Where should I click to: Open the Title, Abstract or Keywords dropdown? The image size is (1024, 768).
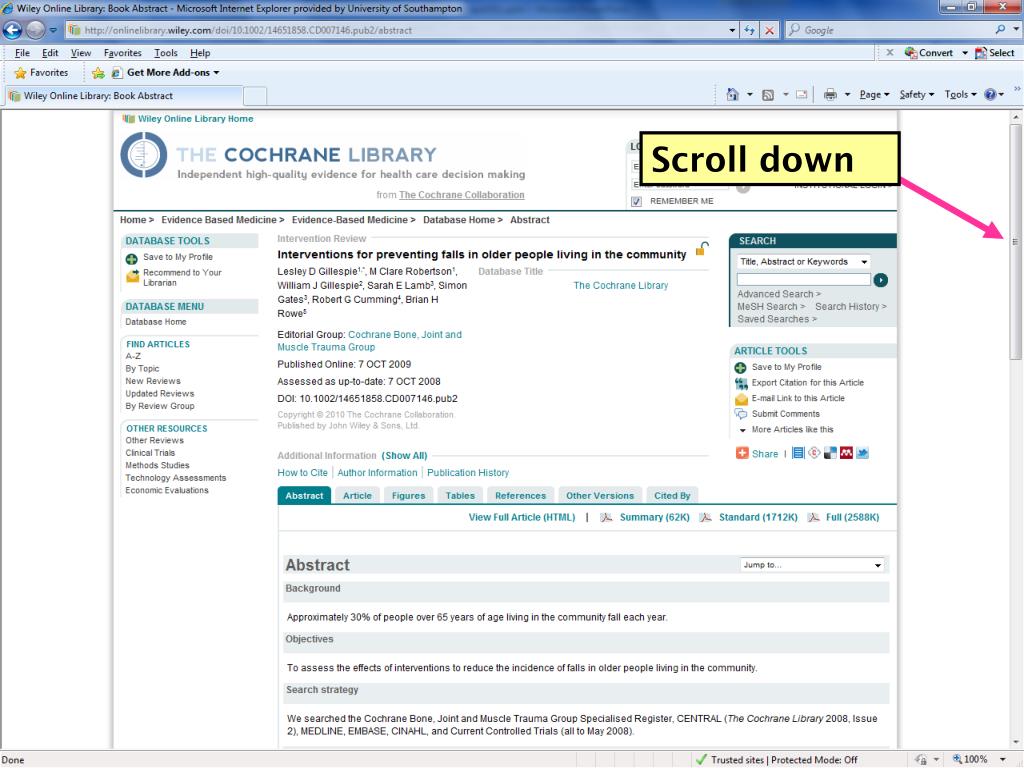coord(803,262)
